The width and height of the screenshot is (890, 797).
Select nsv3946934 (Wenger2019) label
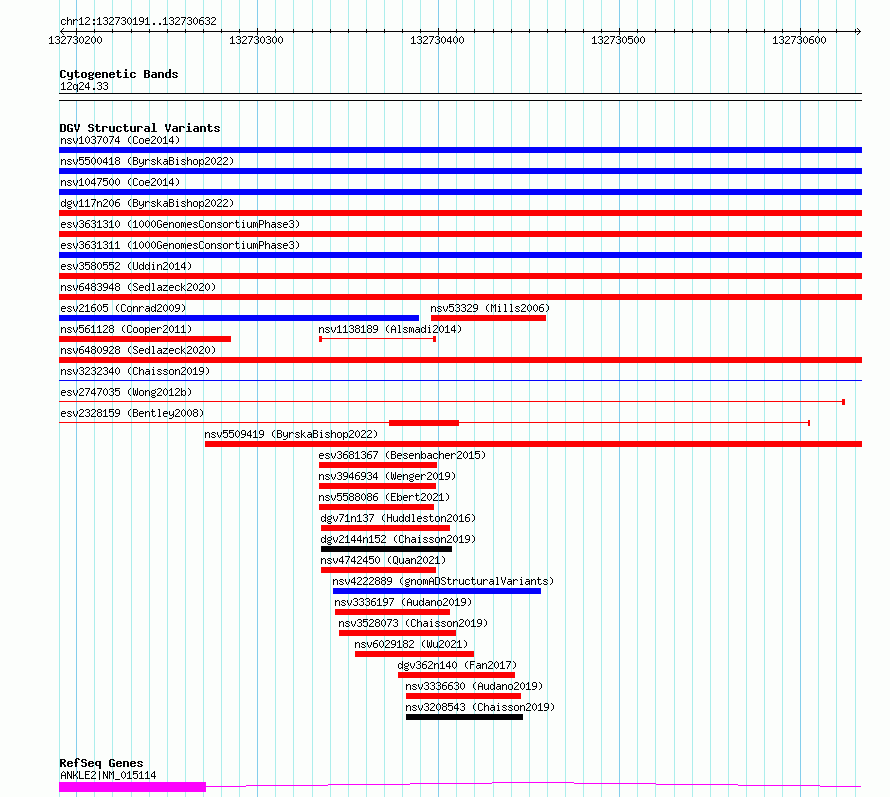tap(387, 476)
